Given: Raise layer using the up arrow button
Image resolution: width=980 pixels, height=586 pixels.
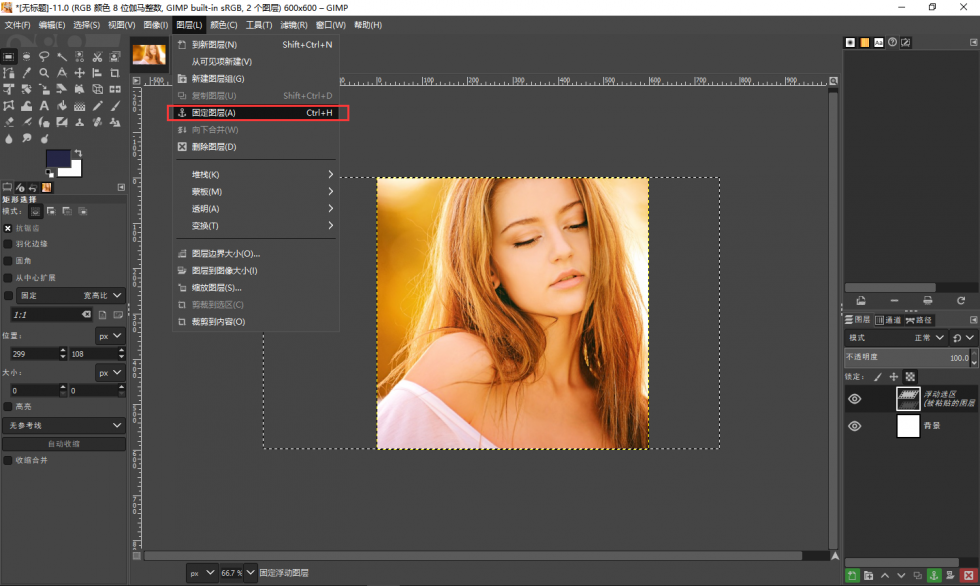Looking at the screenshot, I should (x=884, y=575).
